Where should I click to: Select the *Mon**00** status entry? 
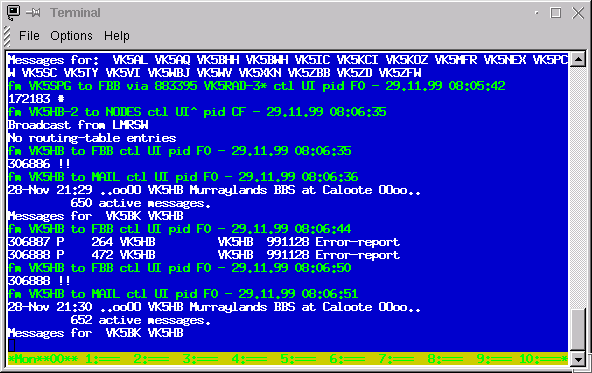tap(43, 359)
